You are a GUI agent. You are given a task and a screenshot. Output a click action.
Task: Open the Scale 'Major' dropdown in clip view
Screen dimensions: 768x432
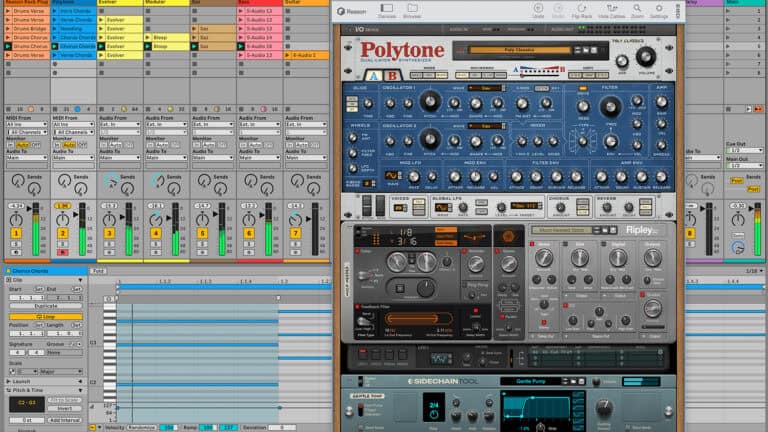click(60, 372)
